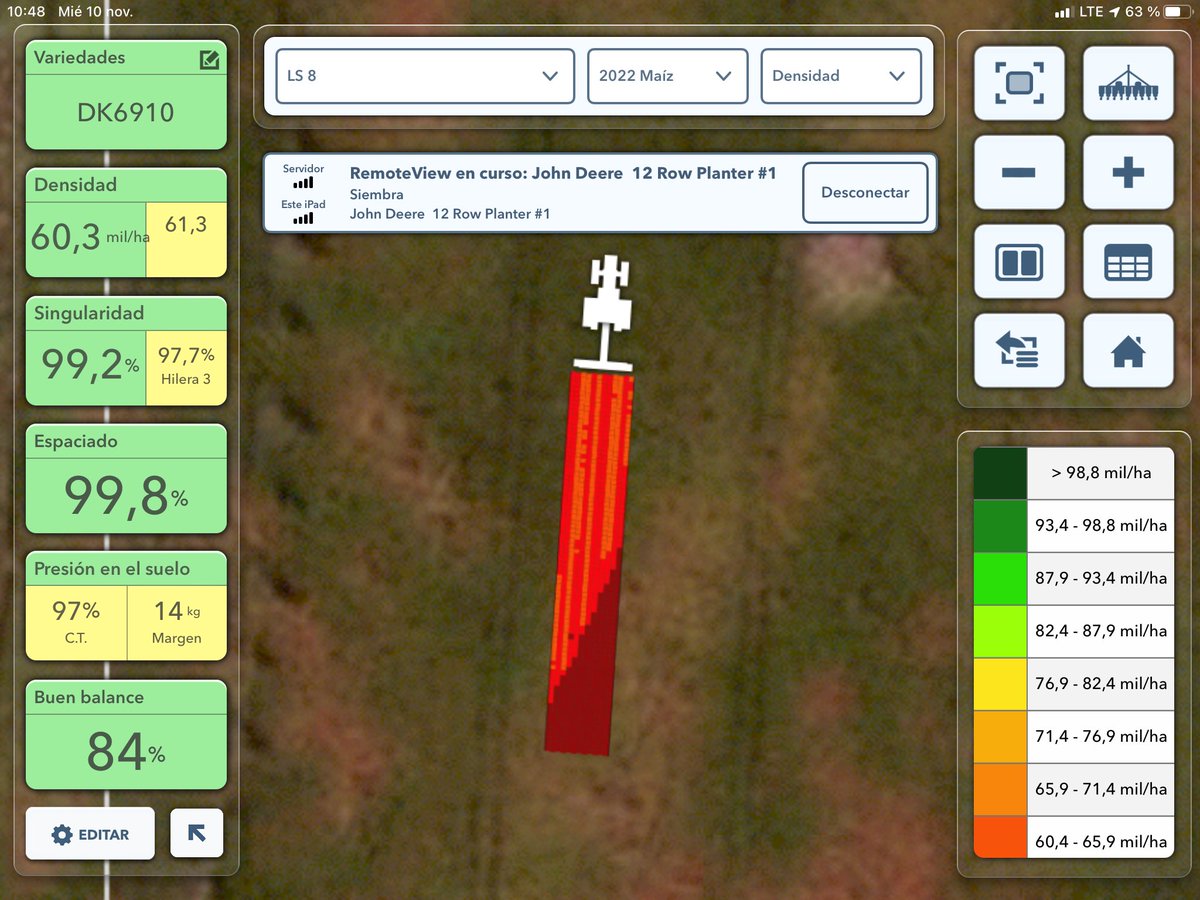Open the Densidad layer dropdown
Viewport: 1200px width, 900px height.
click(x=840, y=76)
